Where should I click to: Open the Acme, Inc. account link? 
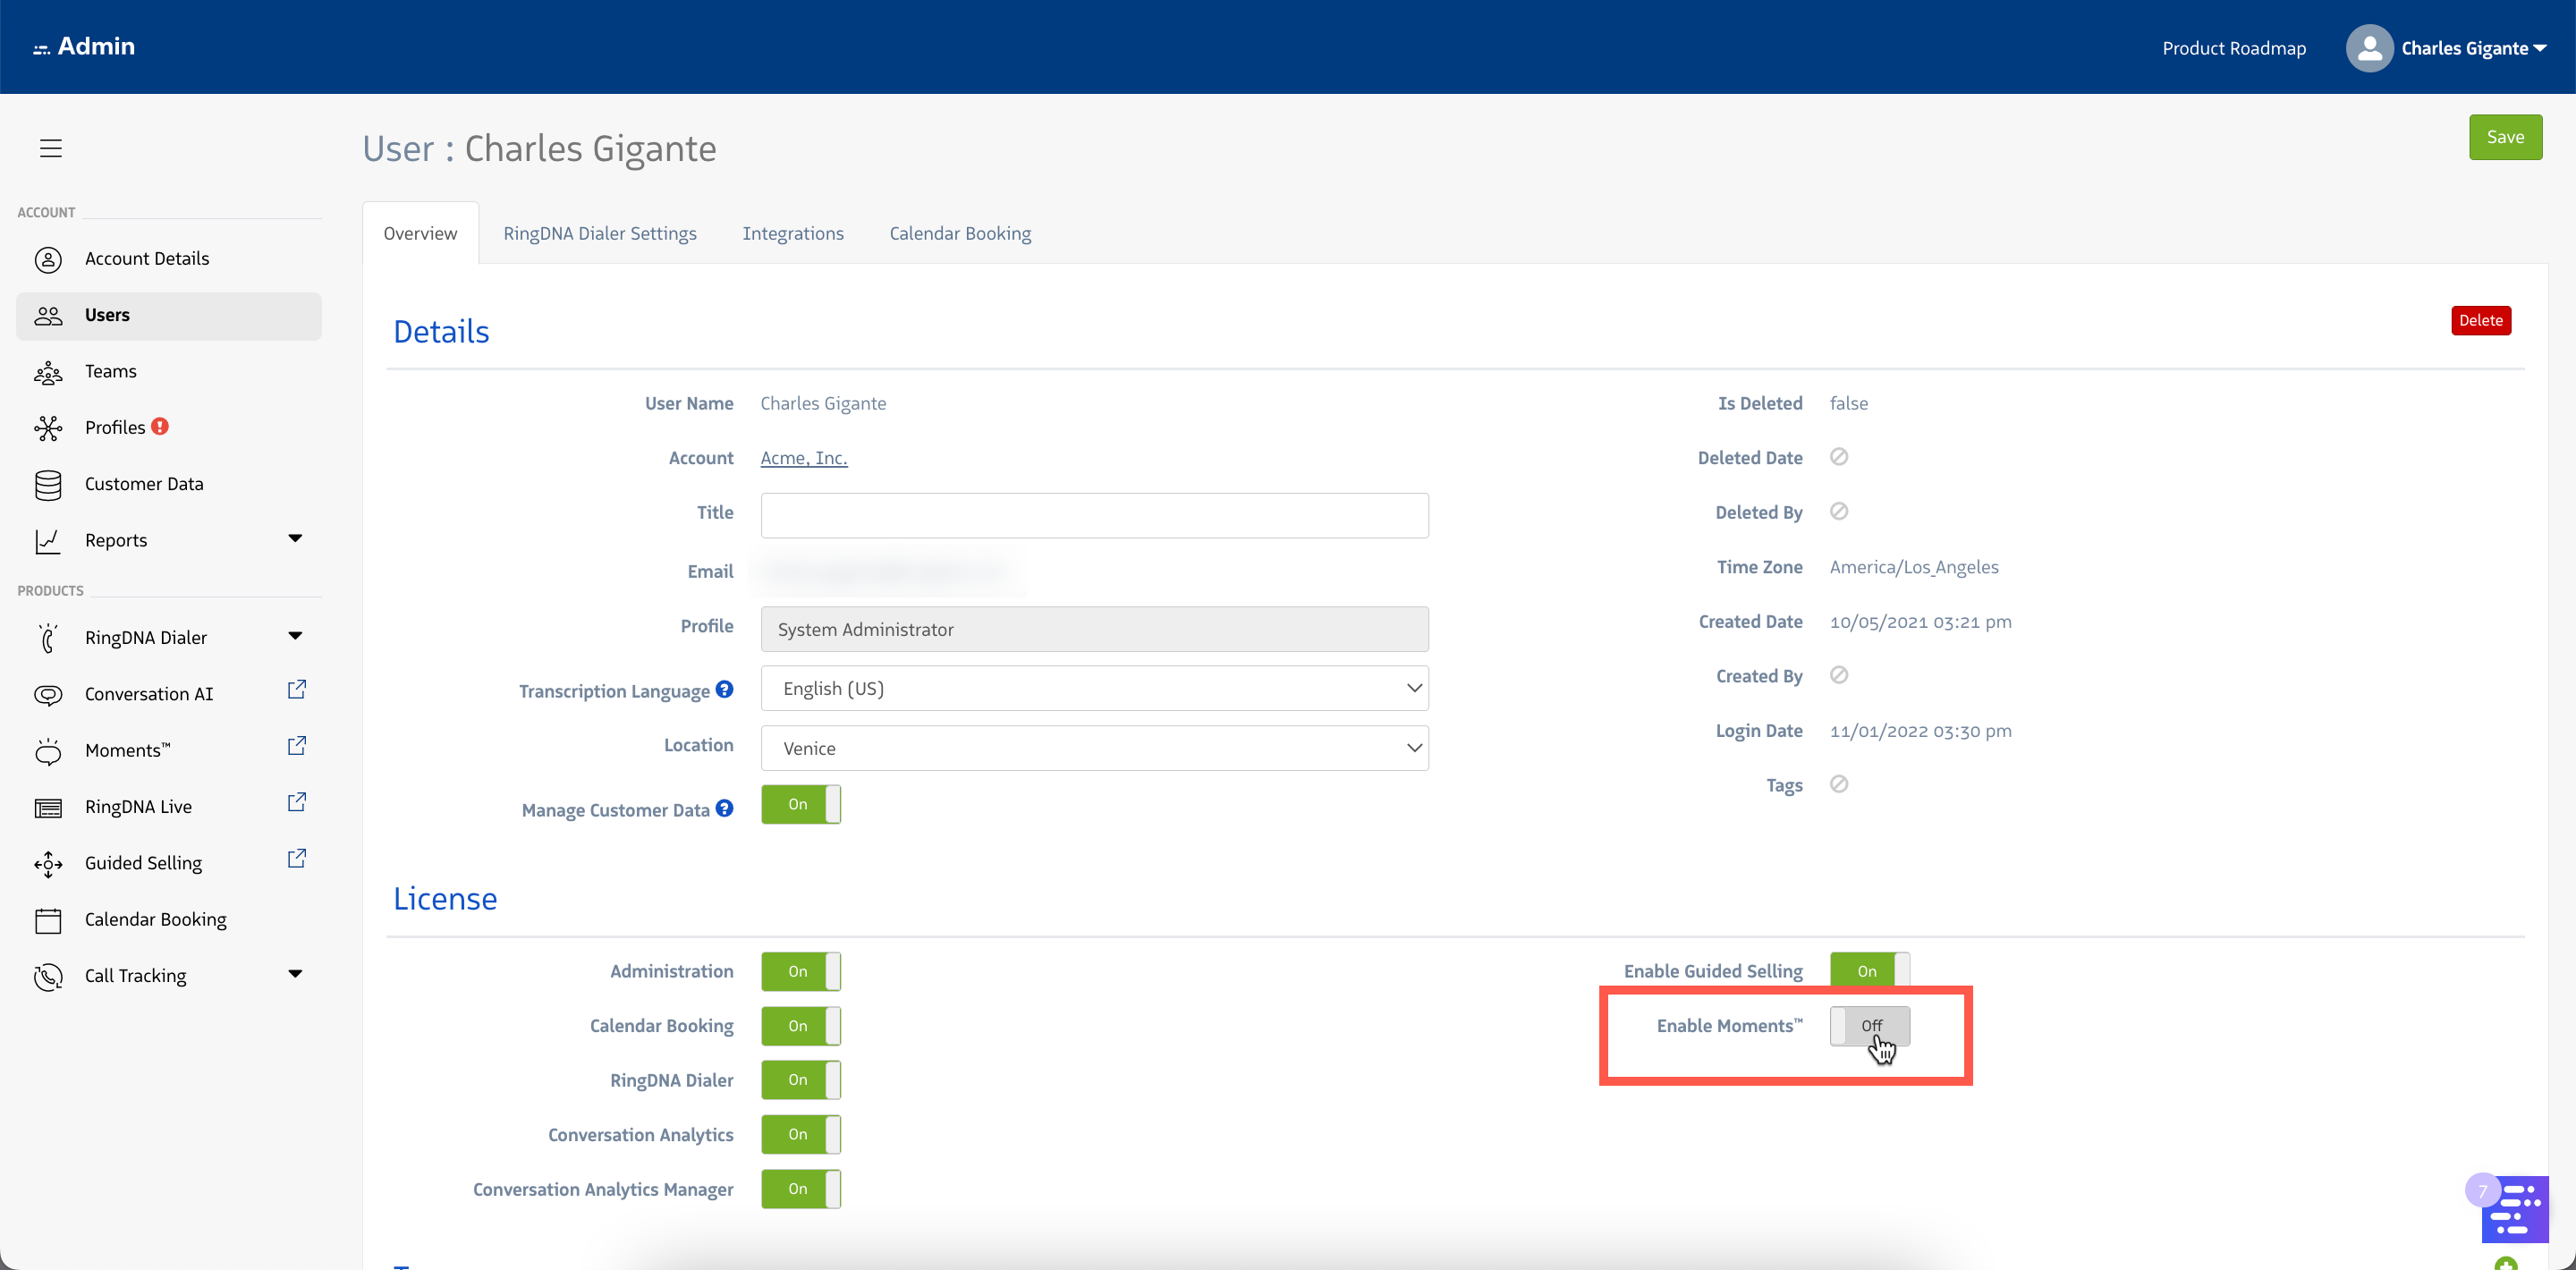click(803, 458)
